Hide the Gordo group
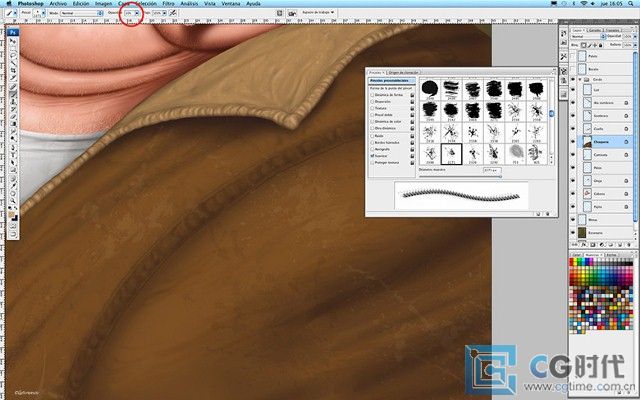640x400 pixels. tap(573, 79)
